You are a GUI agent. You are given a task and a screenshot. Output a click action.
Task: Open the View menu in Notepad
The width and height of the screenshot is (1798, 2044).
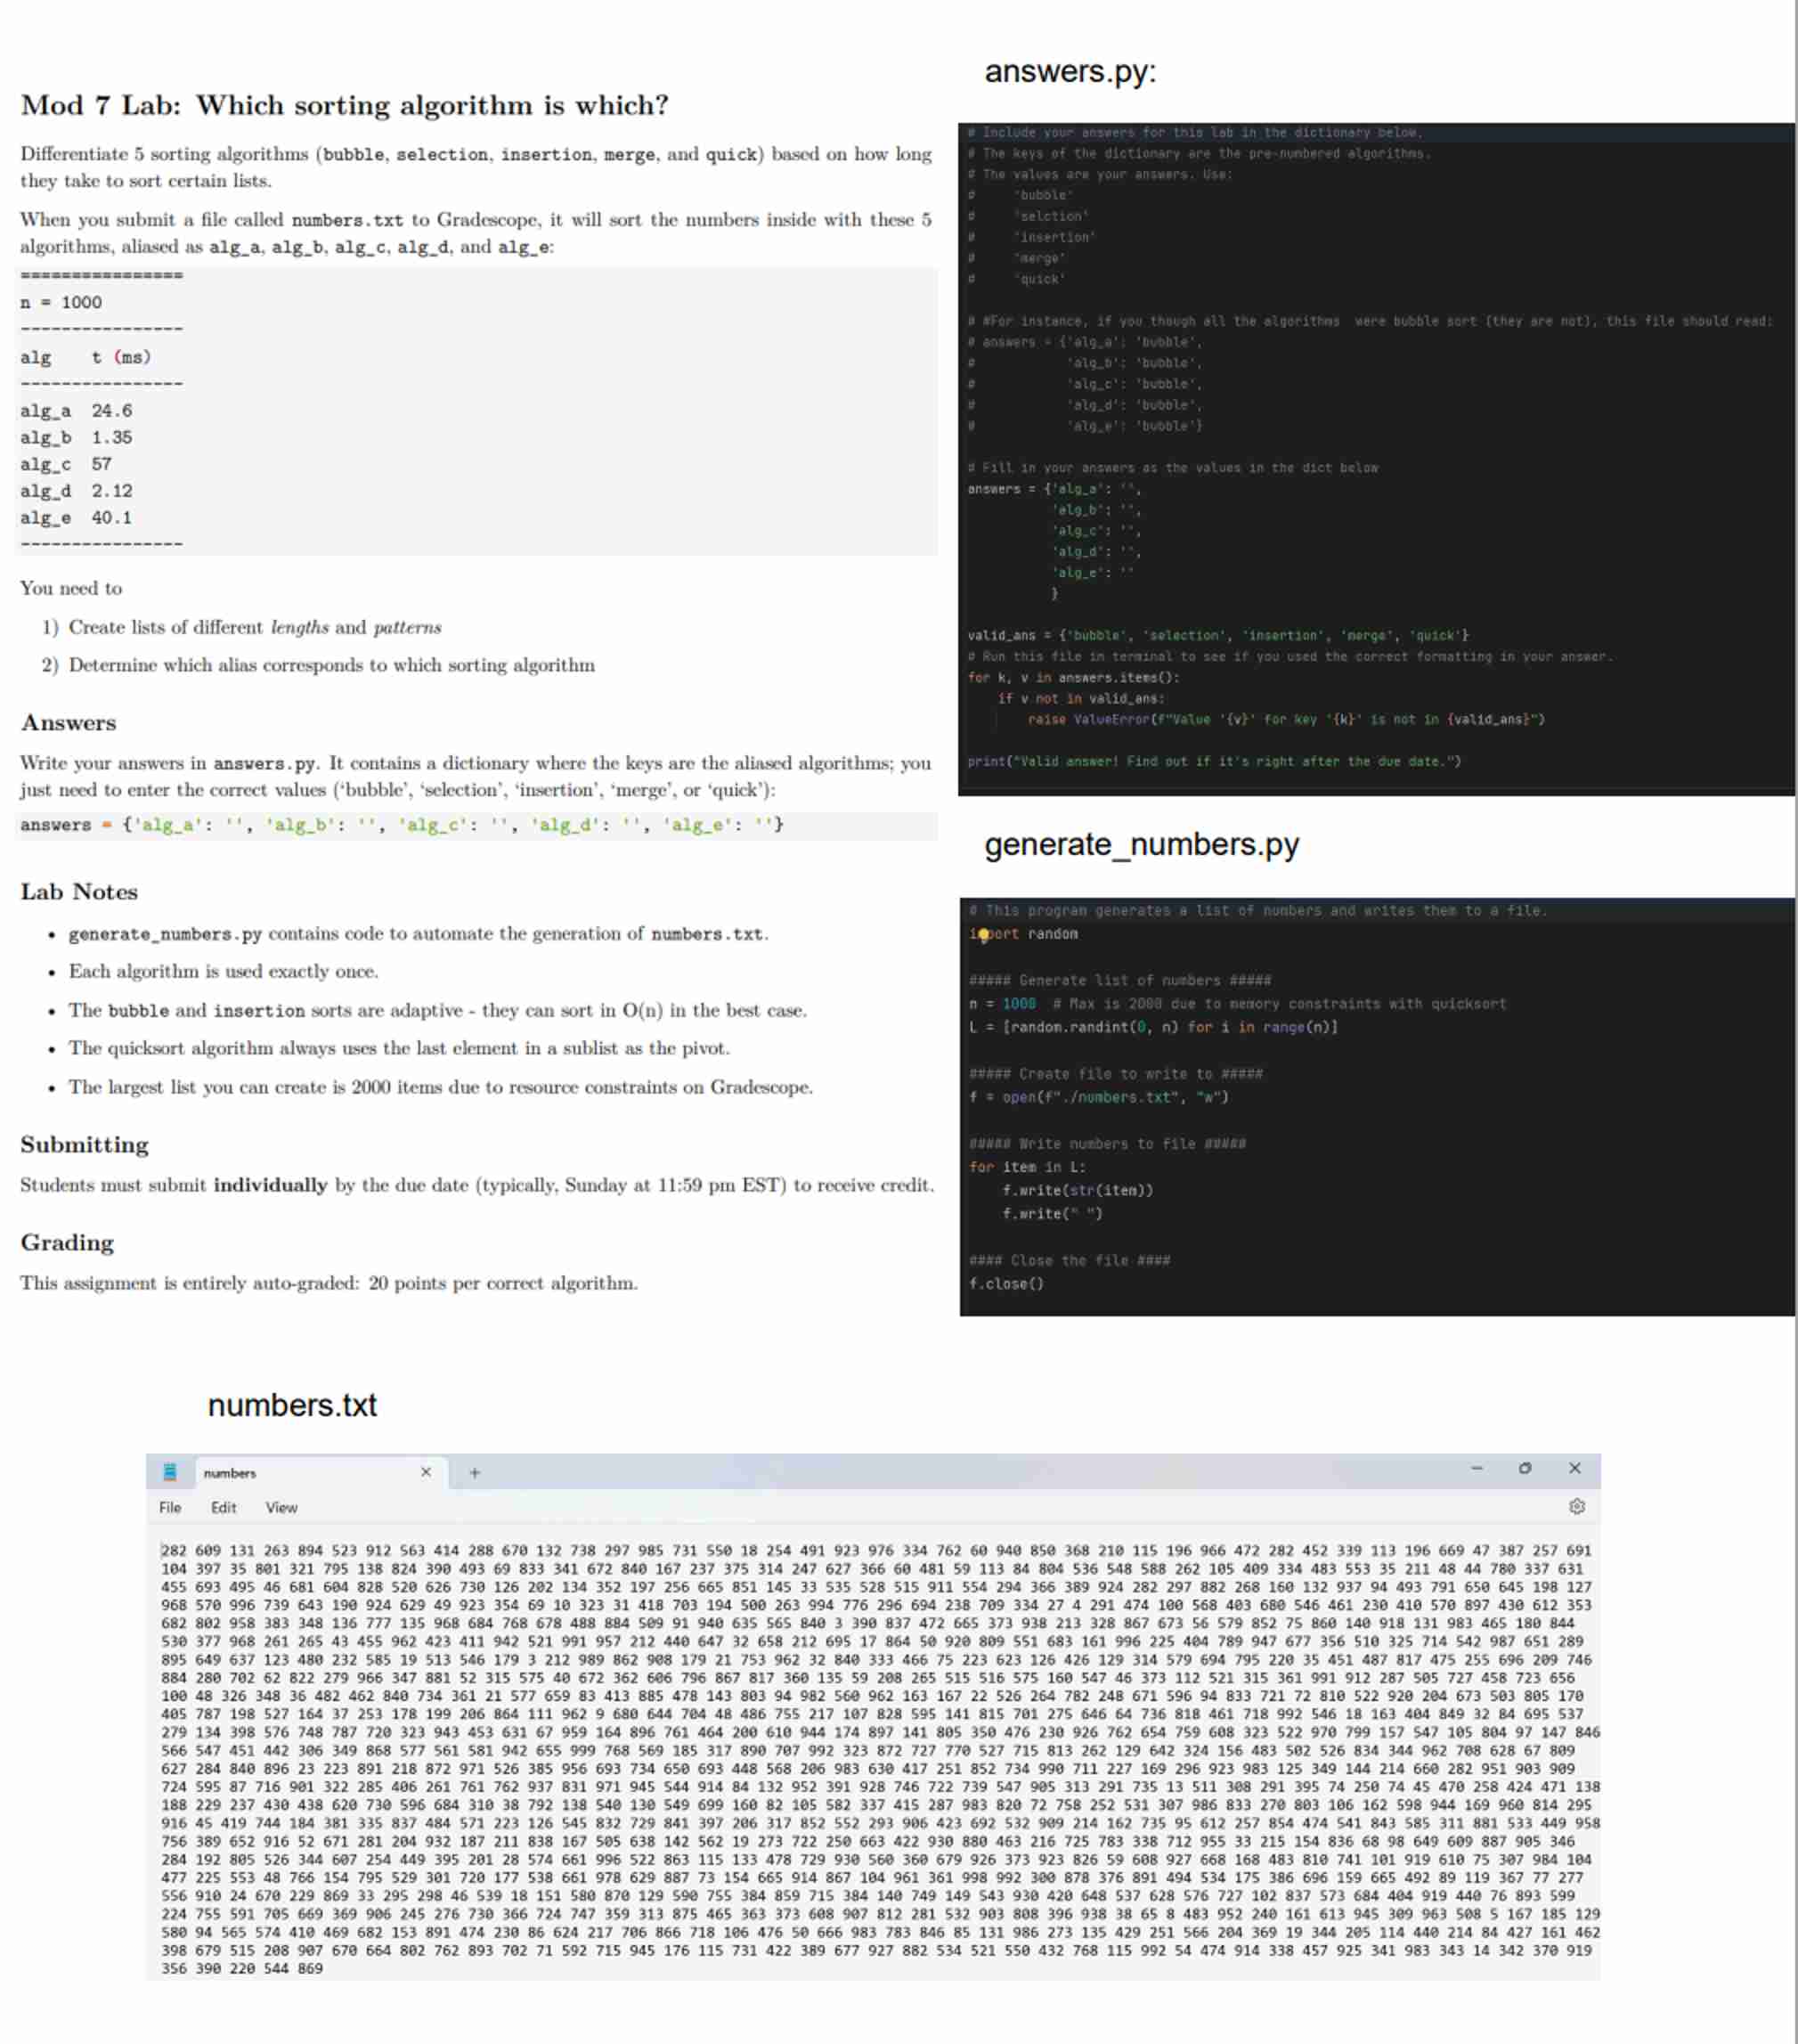pos(281,1507)
